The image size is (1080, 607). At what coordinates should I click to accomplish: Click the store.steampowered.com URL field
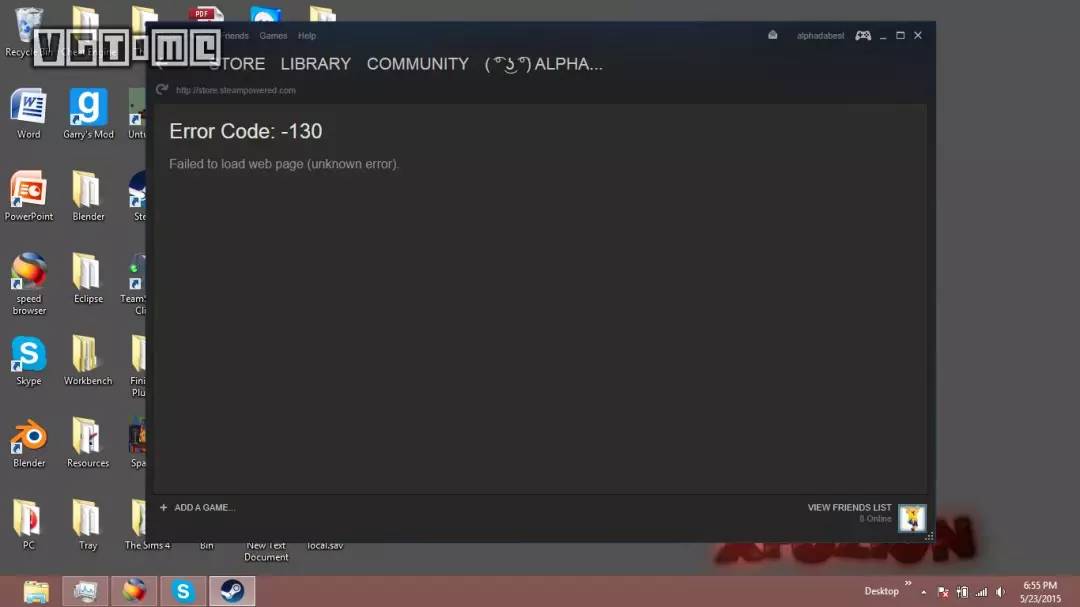(236, 90)
